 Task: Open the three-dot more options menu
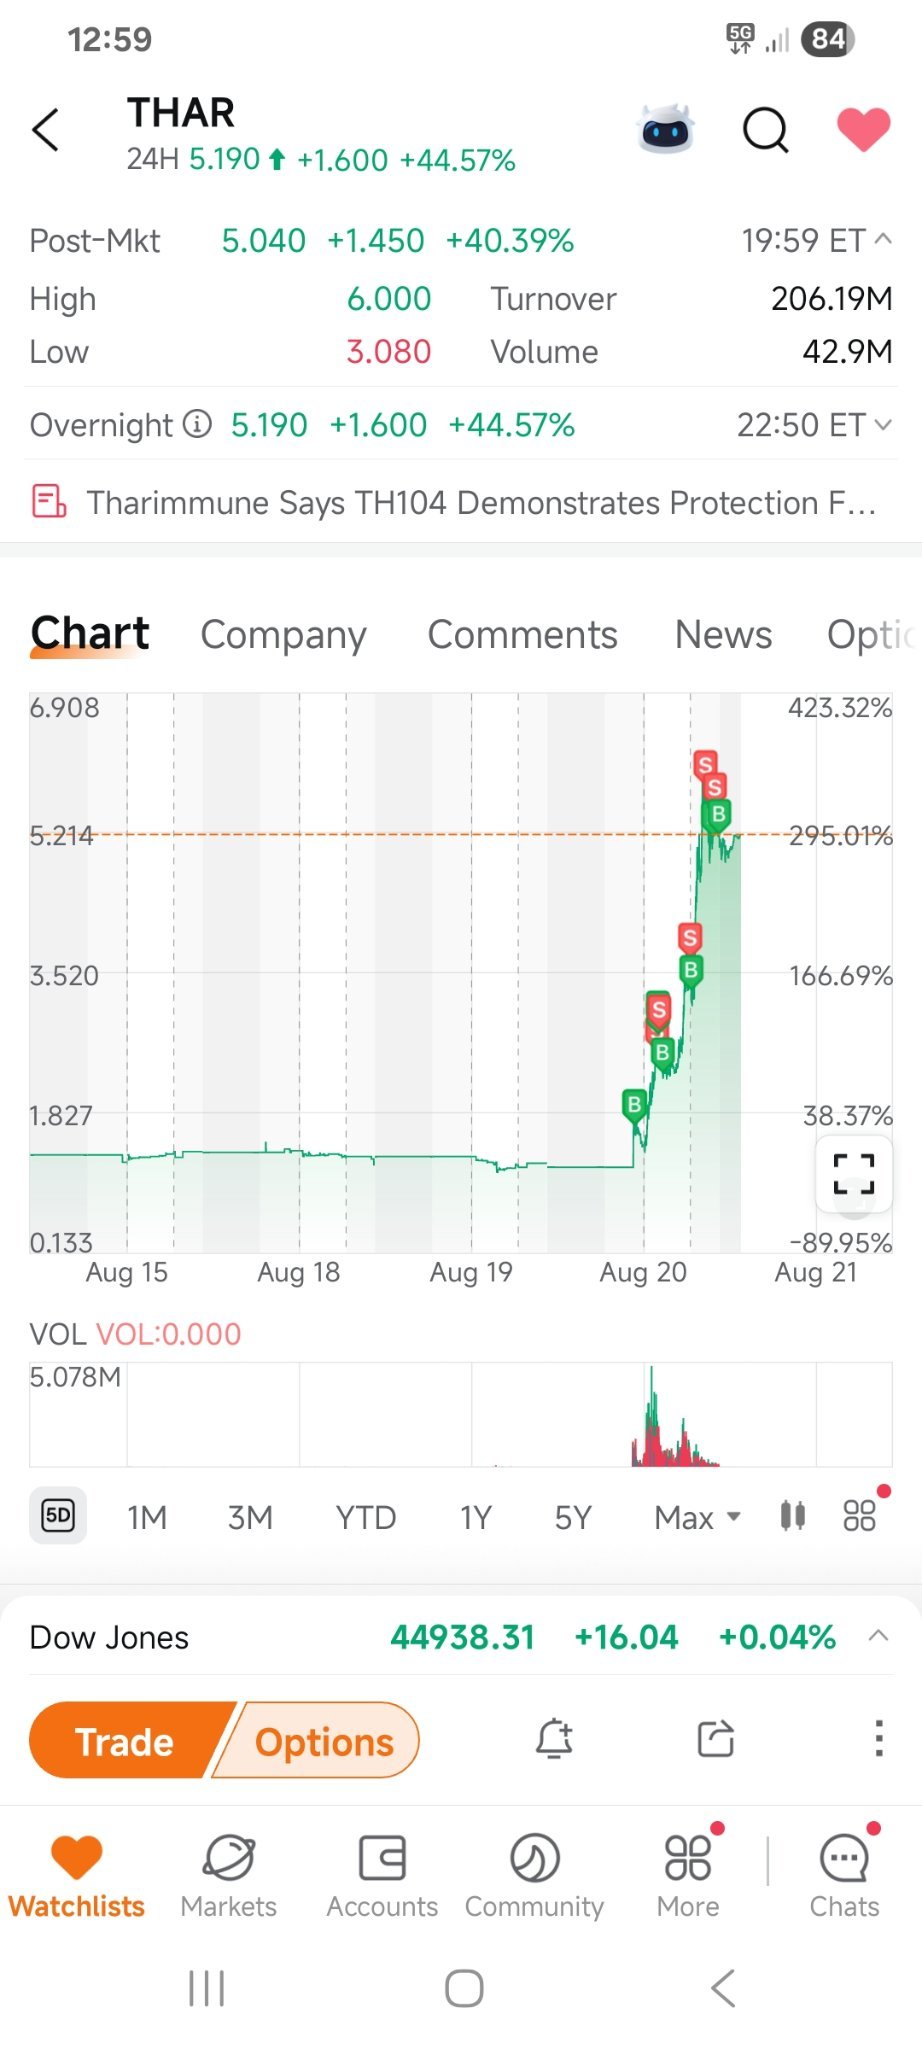(x=878, y=1739)
